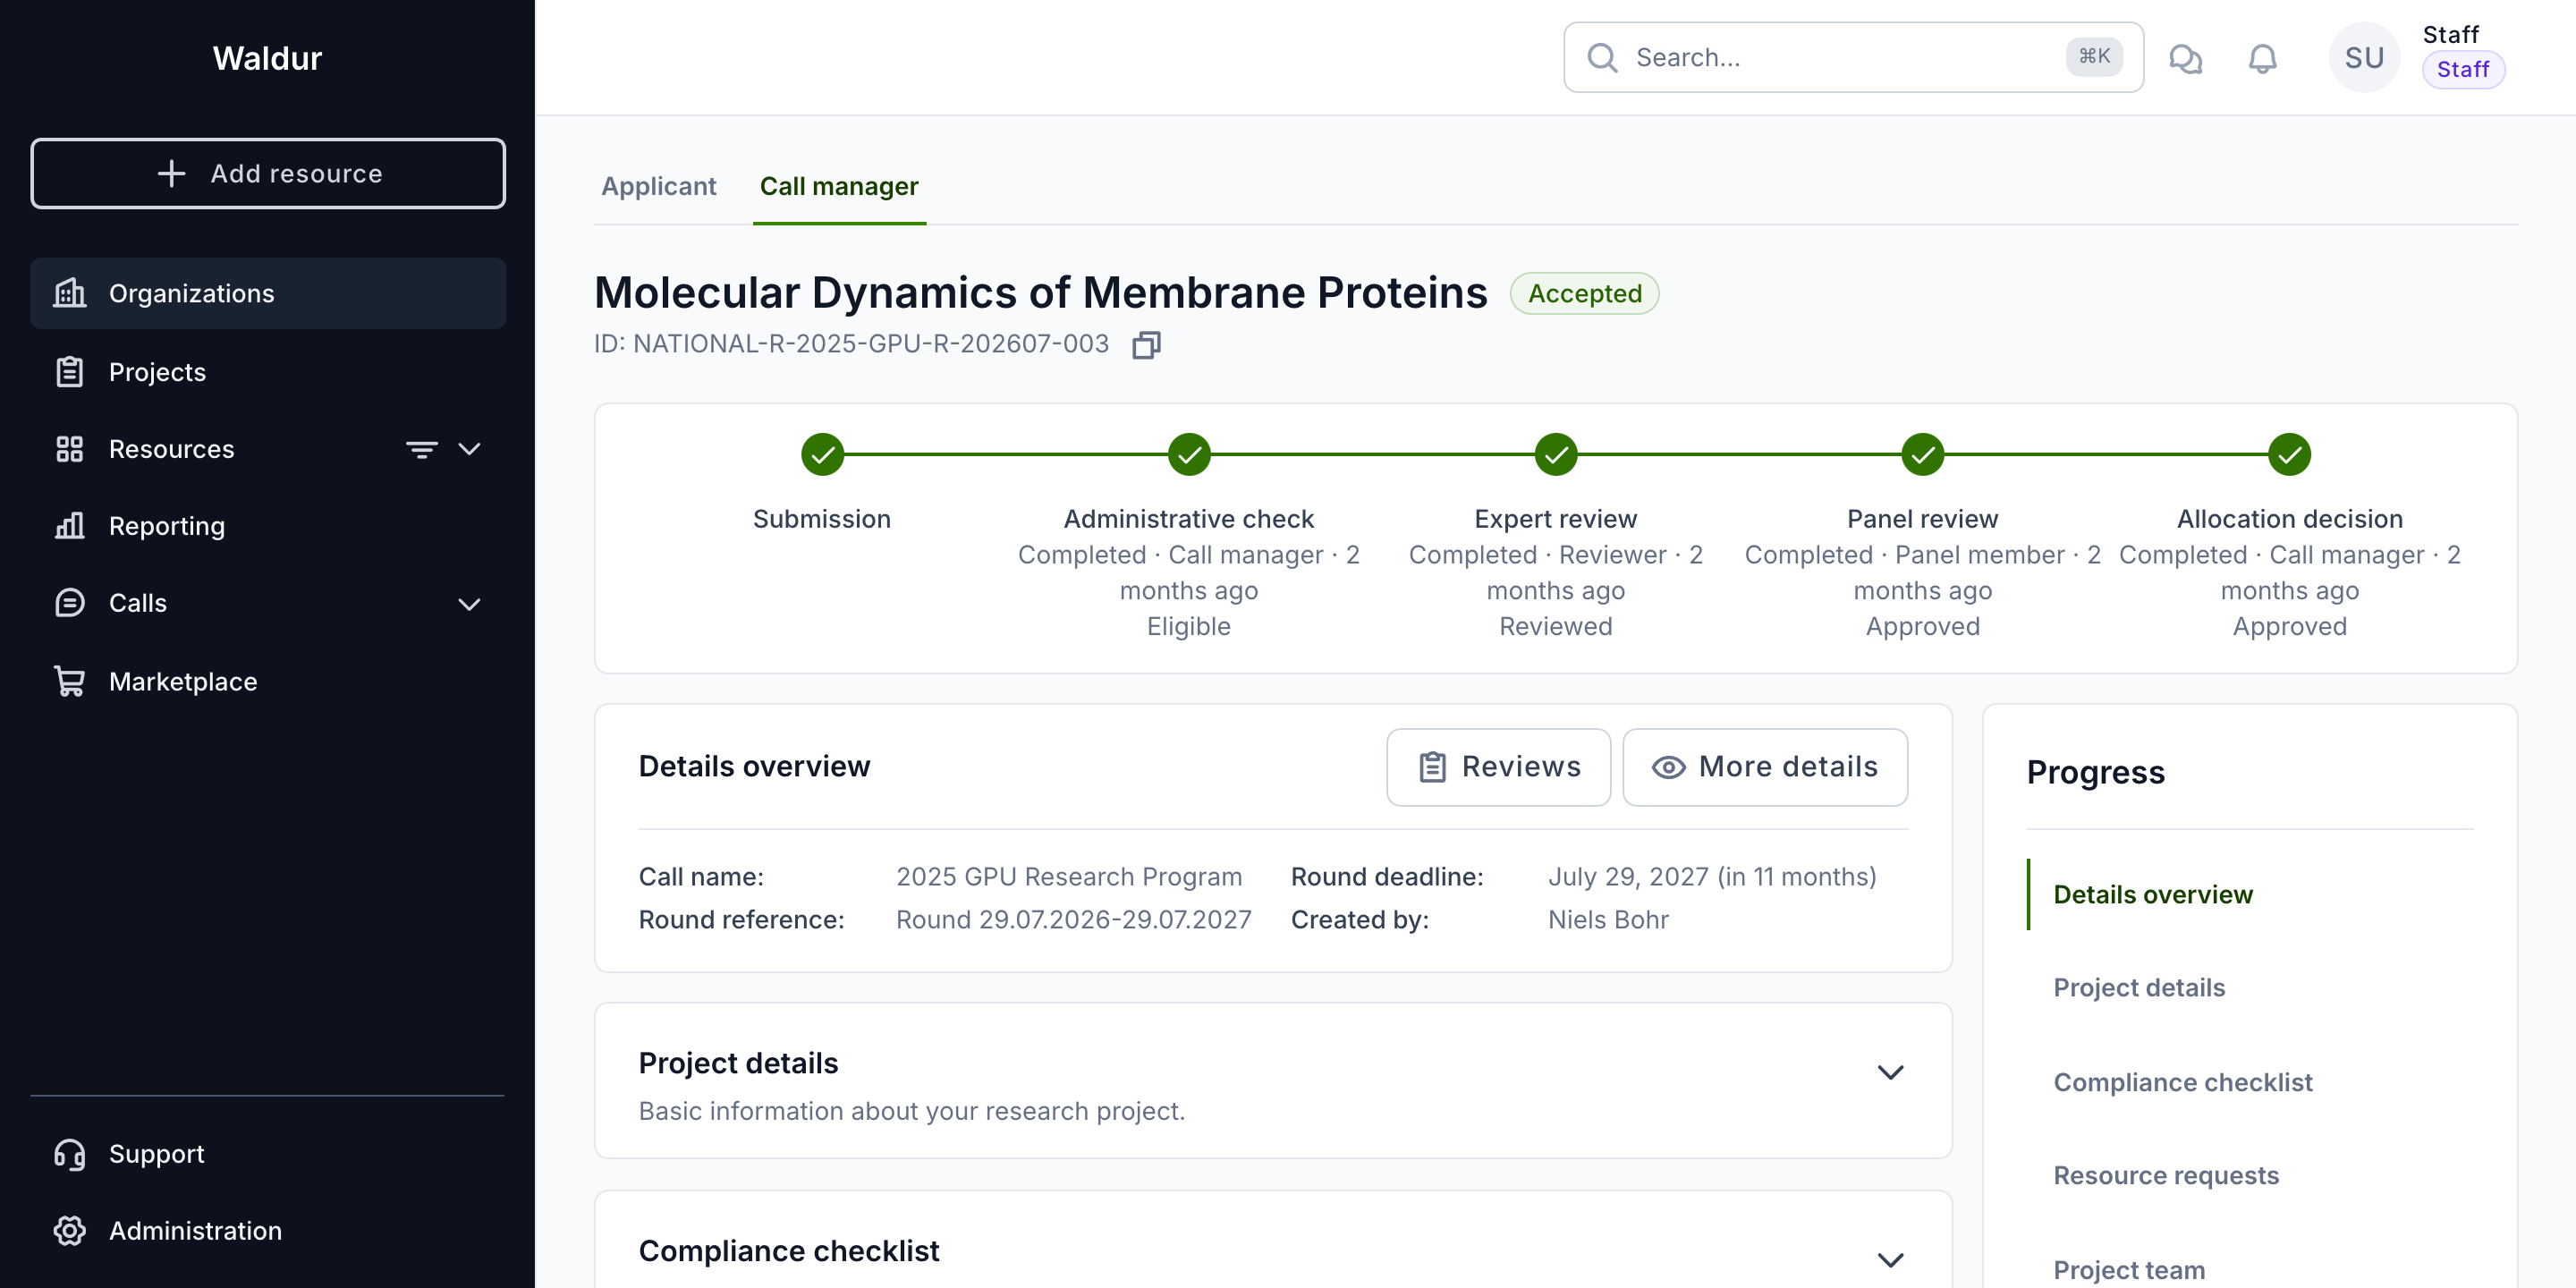
Task: Open Marketplace in the sidebar
Action: tap(268, 681)
